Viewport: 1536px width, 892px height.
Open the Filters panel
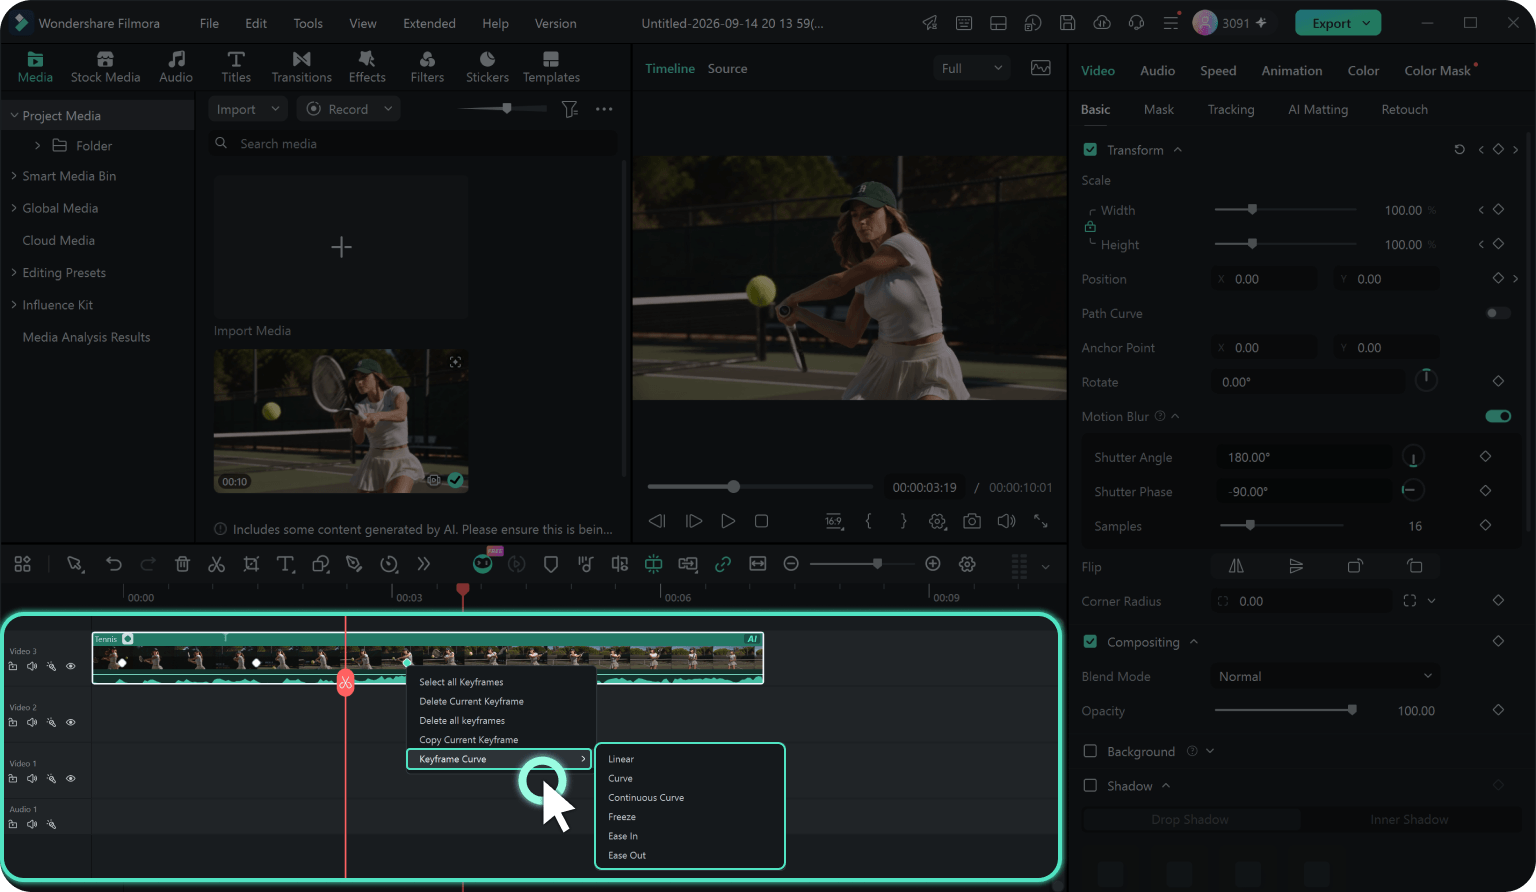tap(427, 67)
